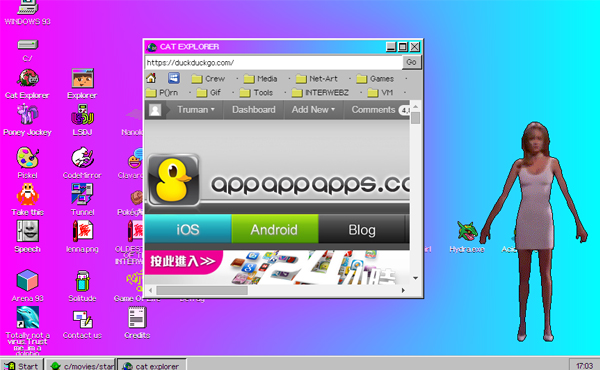Expand the Truman dropdown menu
Screen dimensions: 600x370
(x=196, y=110)
